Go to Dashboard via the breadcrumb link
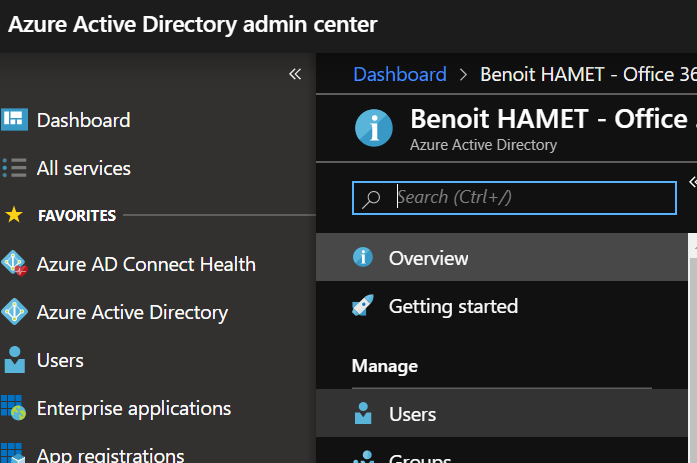697x463 pixels. (400, 74)
